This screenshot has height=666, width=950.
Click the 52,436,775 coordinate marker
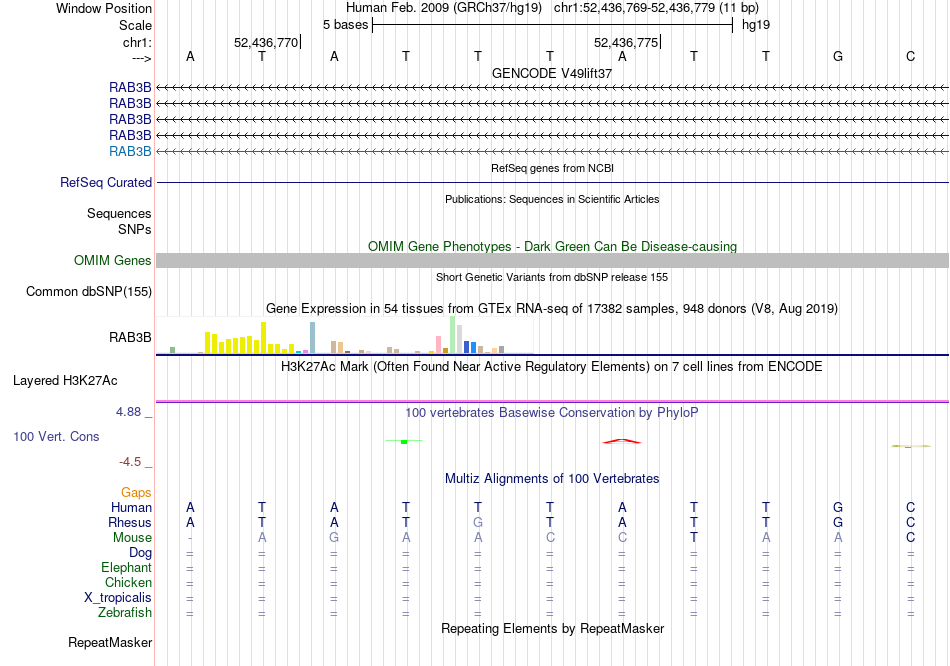click(626, 42)
